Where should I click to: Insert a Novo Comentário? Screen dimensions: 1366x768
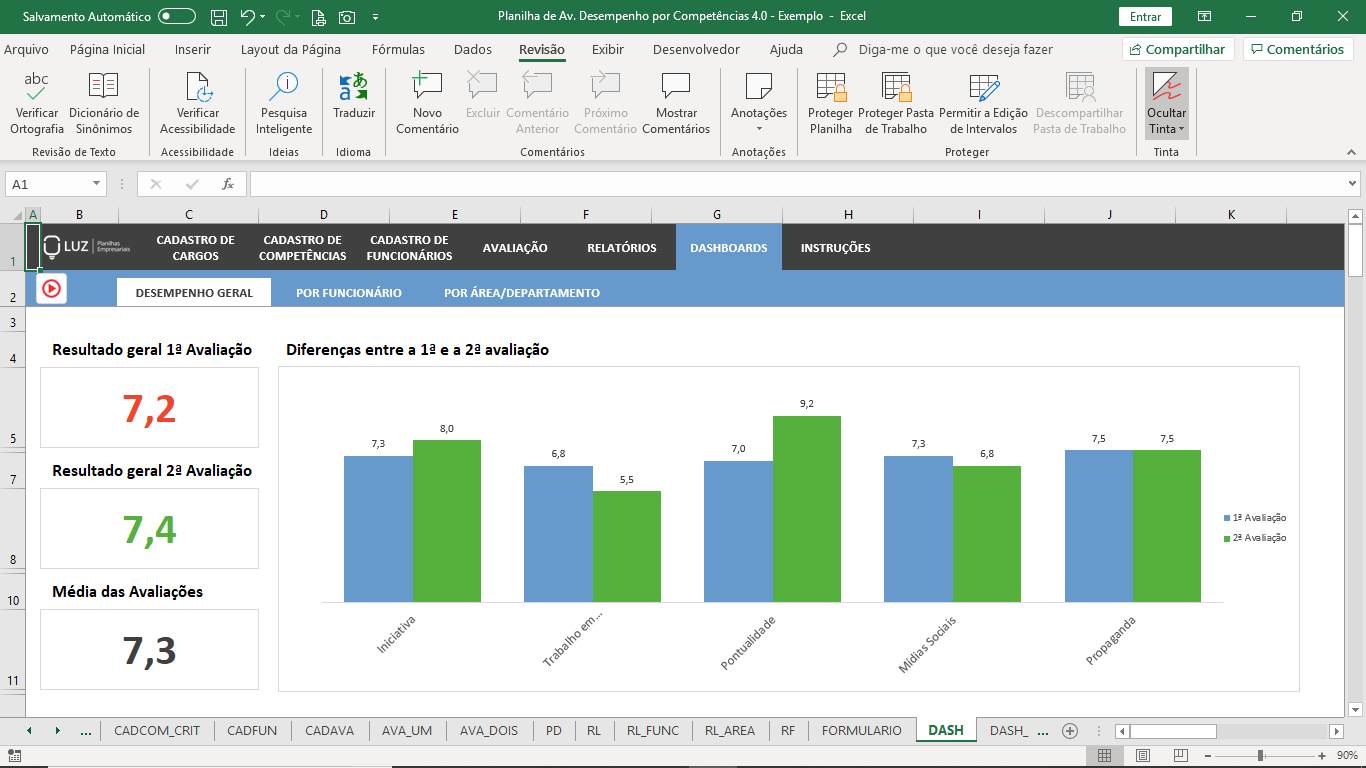[427, 103]
